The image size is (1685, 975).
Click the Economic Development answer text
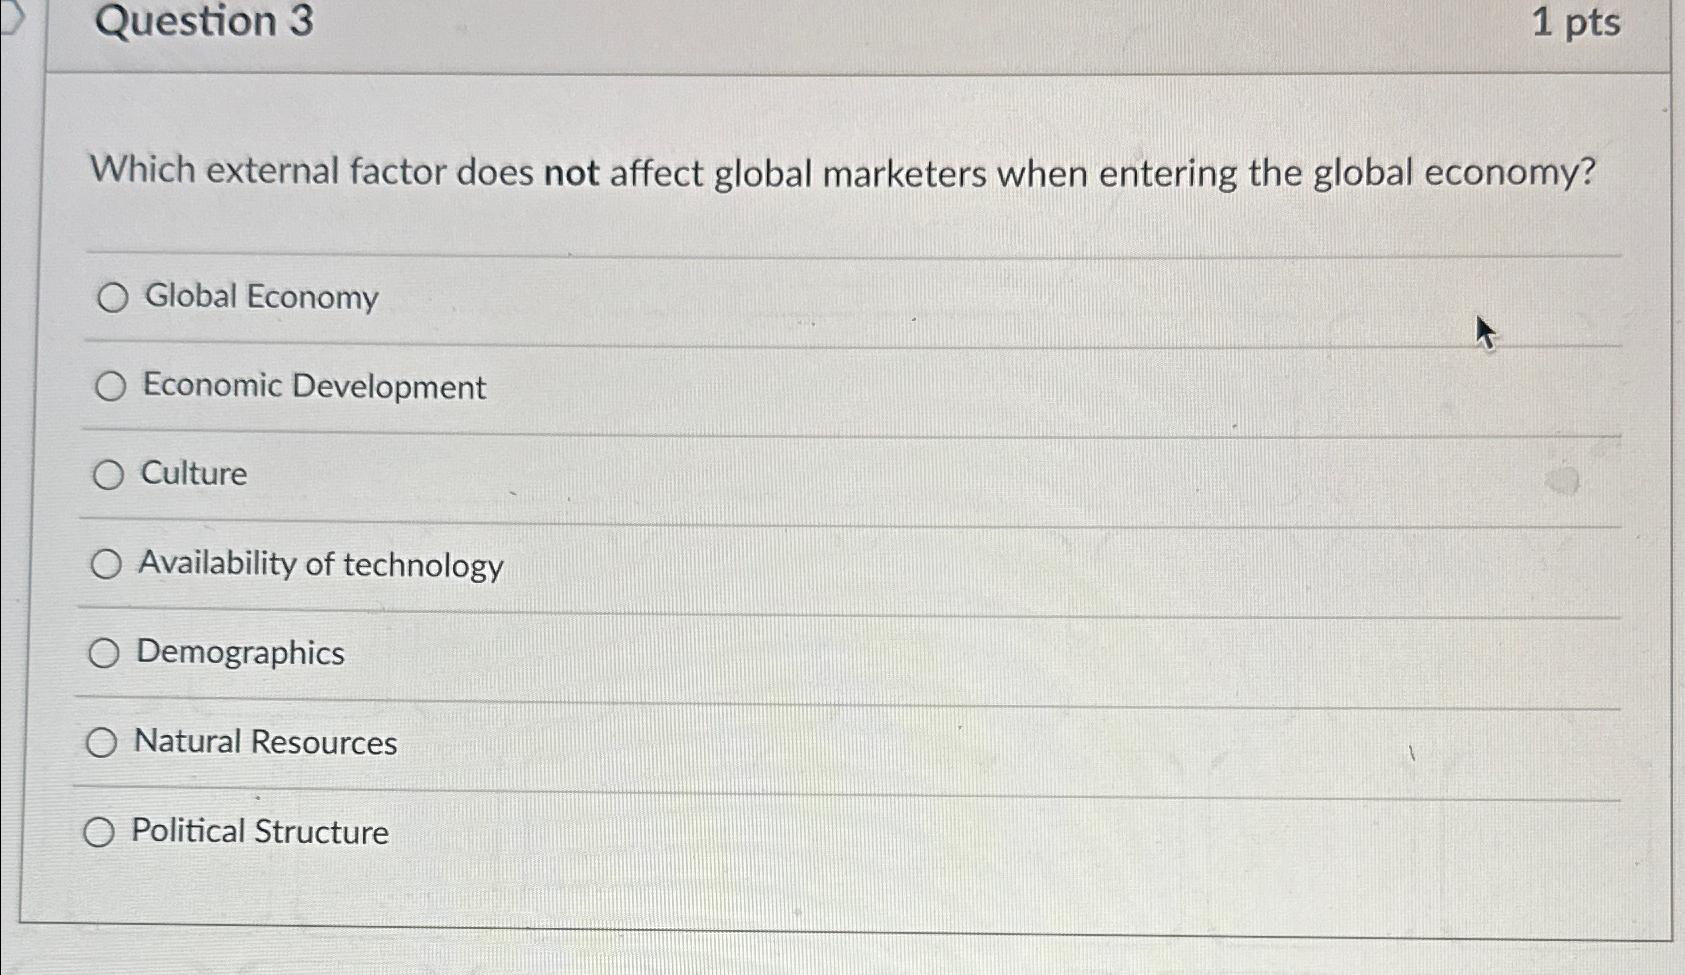pos(313,388)
